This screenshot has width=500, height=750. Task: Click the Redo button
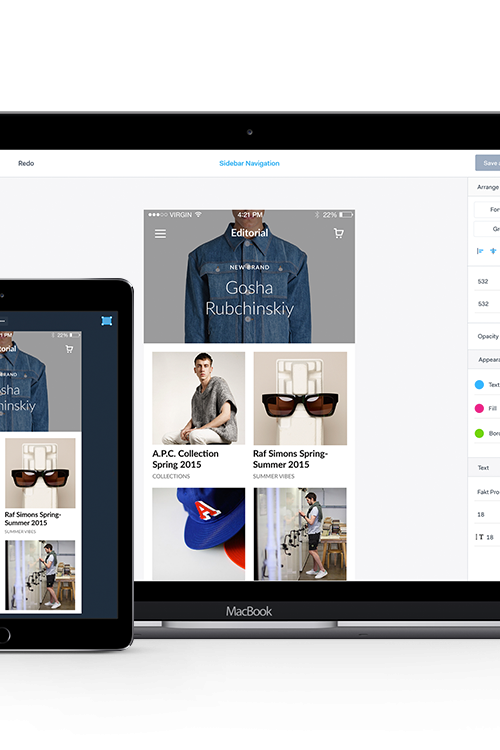(x=26, y=163)
